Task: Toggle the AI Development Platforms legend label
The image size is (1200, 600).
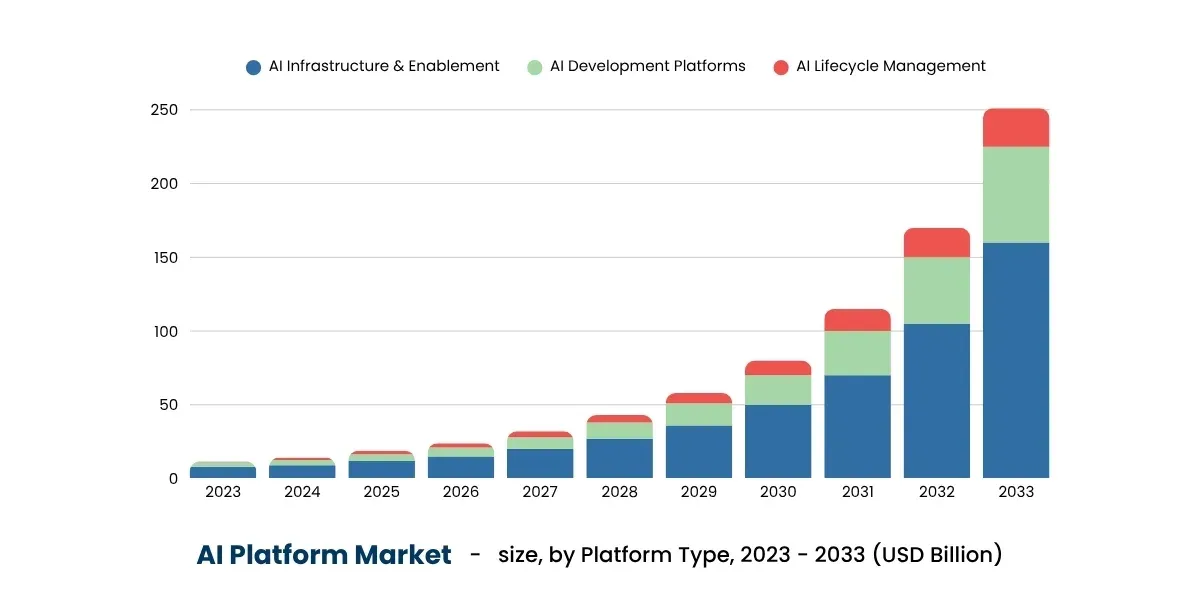Action: click(648, 66)
